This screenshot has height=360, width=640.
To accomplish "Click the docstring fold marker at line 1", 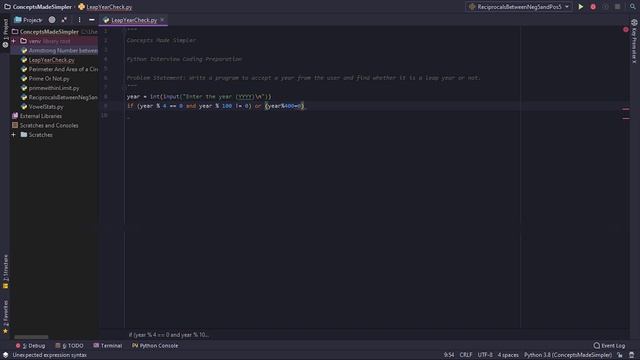I will (x=124, y=30).
